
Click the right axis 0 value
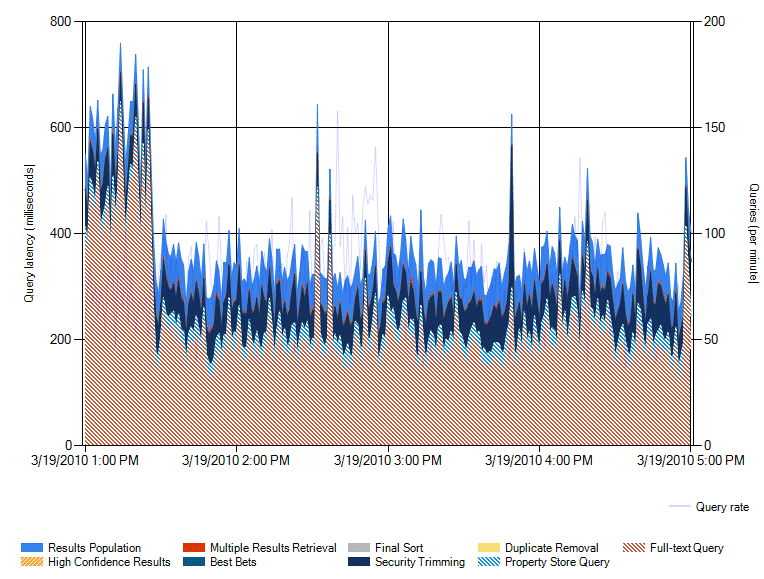[x=707, y=445]
